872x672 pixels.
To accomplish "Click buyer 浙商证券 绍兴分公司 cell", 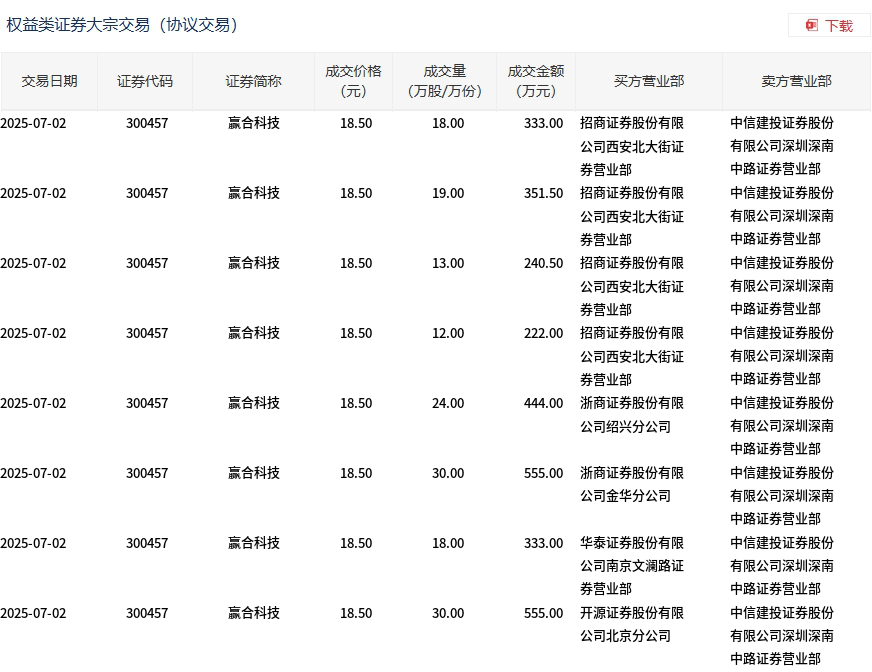I will coord(632,415).
